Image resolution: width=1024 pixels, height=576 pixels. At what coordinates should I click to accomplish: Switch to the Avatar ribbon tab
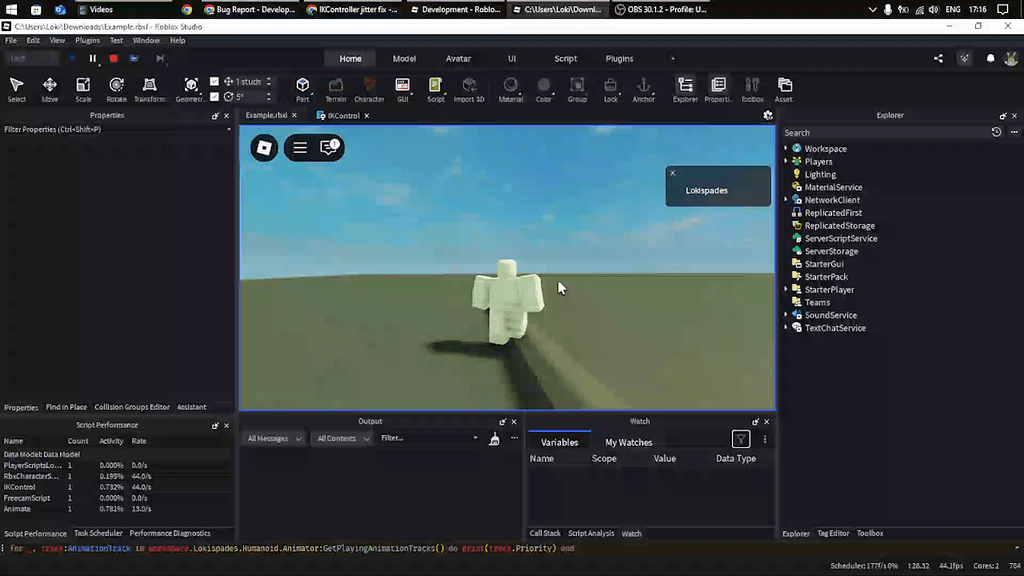458,59
